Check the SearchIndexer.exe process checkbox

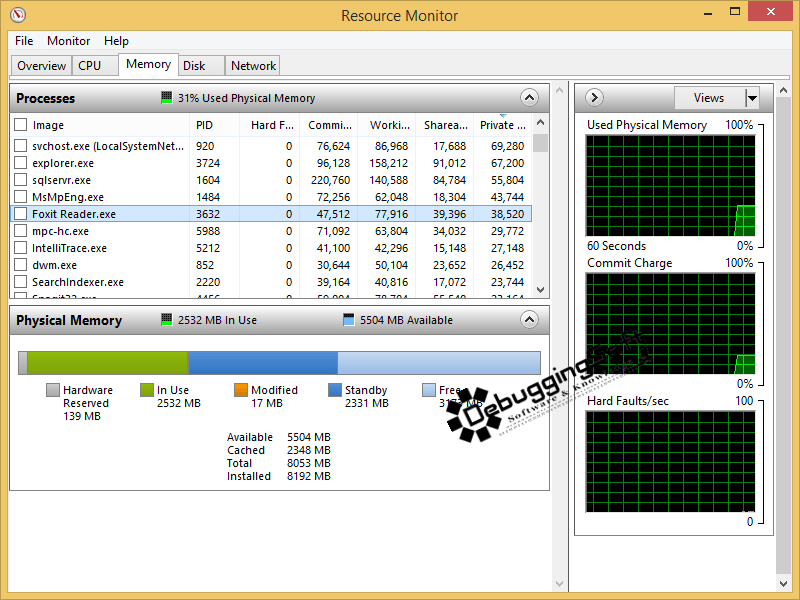click(20, 282)
